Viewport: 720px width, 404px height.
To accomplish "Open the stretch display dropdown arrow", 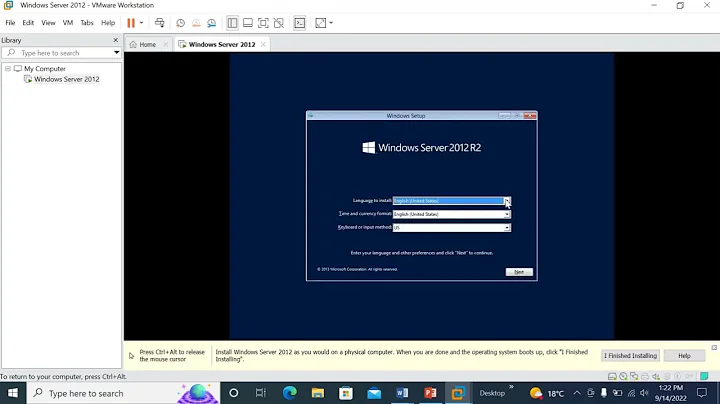I will (x=331, y=23).
